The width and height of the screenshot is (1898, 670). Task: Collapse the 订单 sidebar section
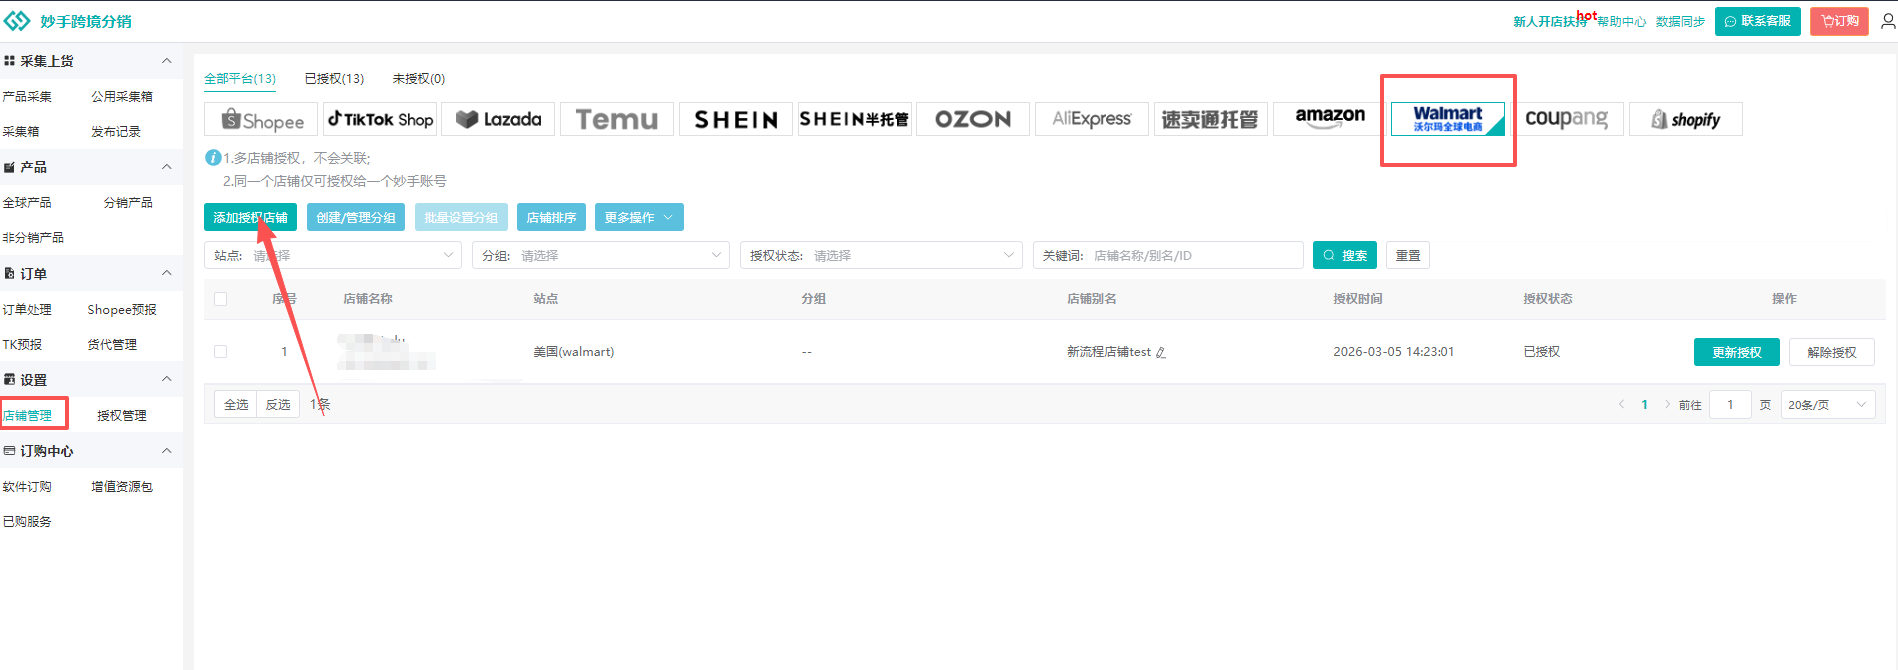[x=167, y=273]
